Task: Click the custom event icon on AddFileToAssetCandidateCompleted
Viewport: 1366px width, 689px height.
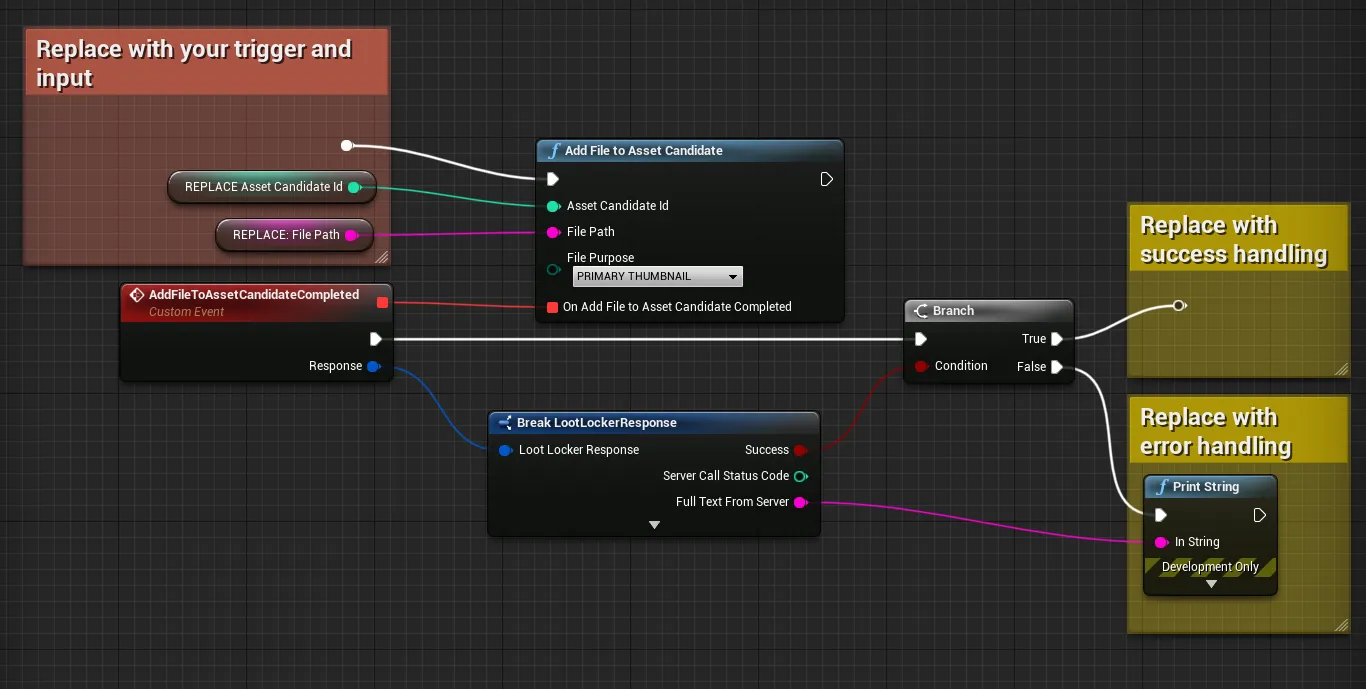Action: [x=137, y=296]
